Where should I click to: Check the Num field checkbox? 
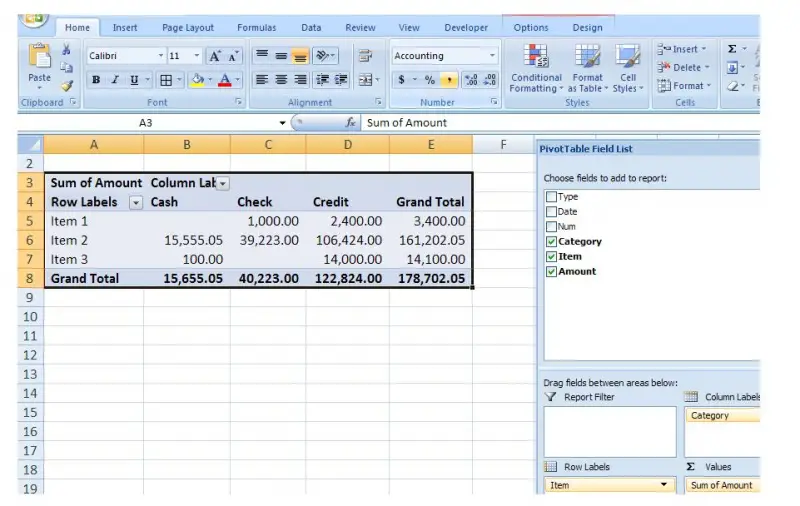tap(551, 226)
